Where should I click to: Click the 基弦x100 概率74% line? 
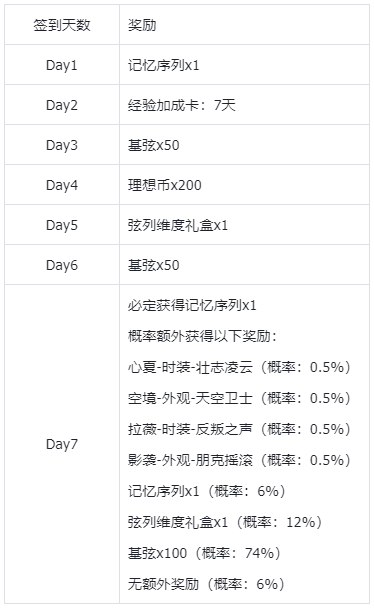(x=204, y=553)
